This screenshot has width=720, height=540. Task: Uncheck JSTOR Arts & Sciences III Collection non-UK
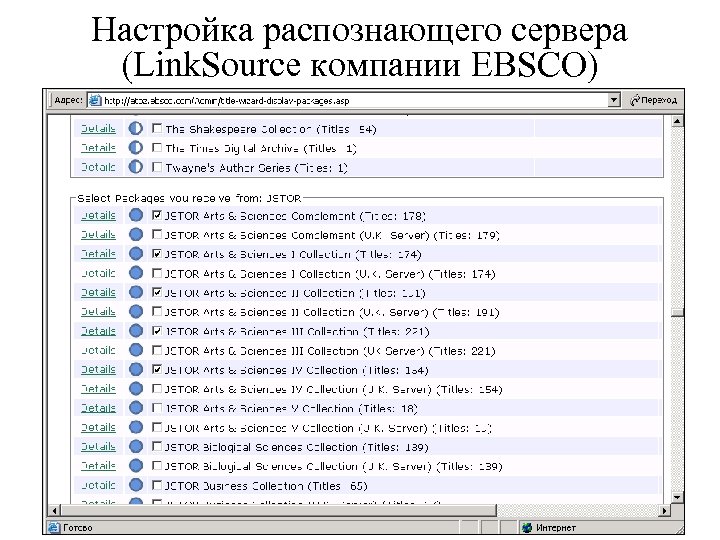pos(157,331)
